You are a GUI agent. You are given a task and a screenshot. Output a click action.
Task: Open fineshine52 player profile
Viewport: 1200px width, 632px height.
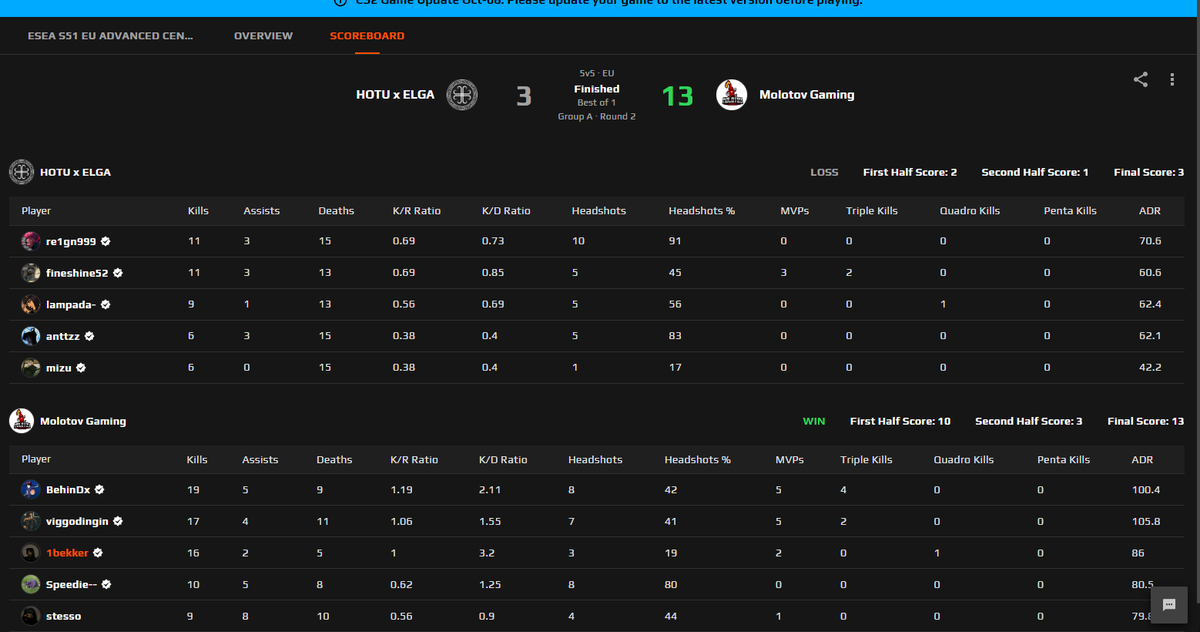tap(77, 273)
